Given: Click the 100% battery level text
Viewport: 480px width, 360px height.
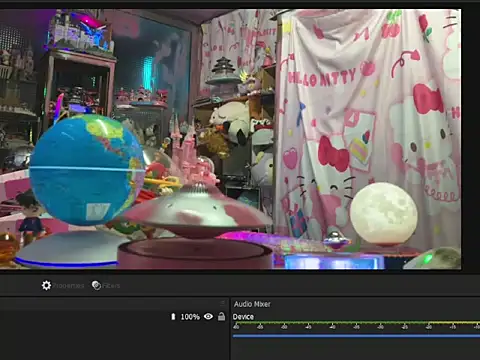Looking at the screenshot, I should pyautogui.click(x=190, y=317).
